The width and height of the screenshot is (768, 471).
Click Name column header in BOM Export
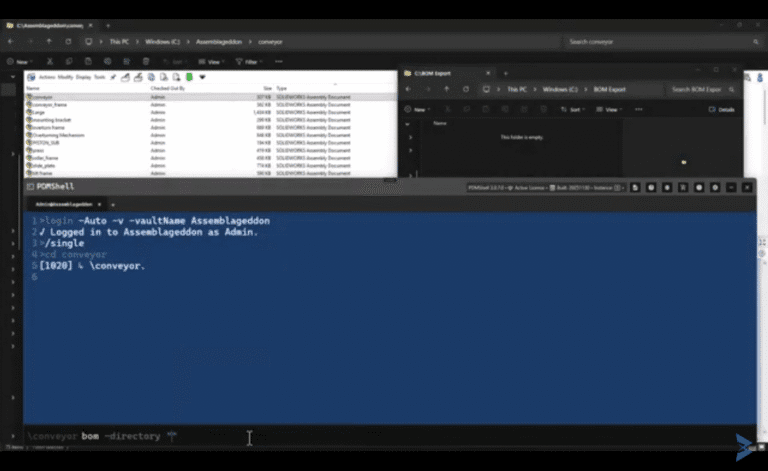440,123
